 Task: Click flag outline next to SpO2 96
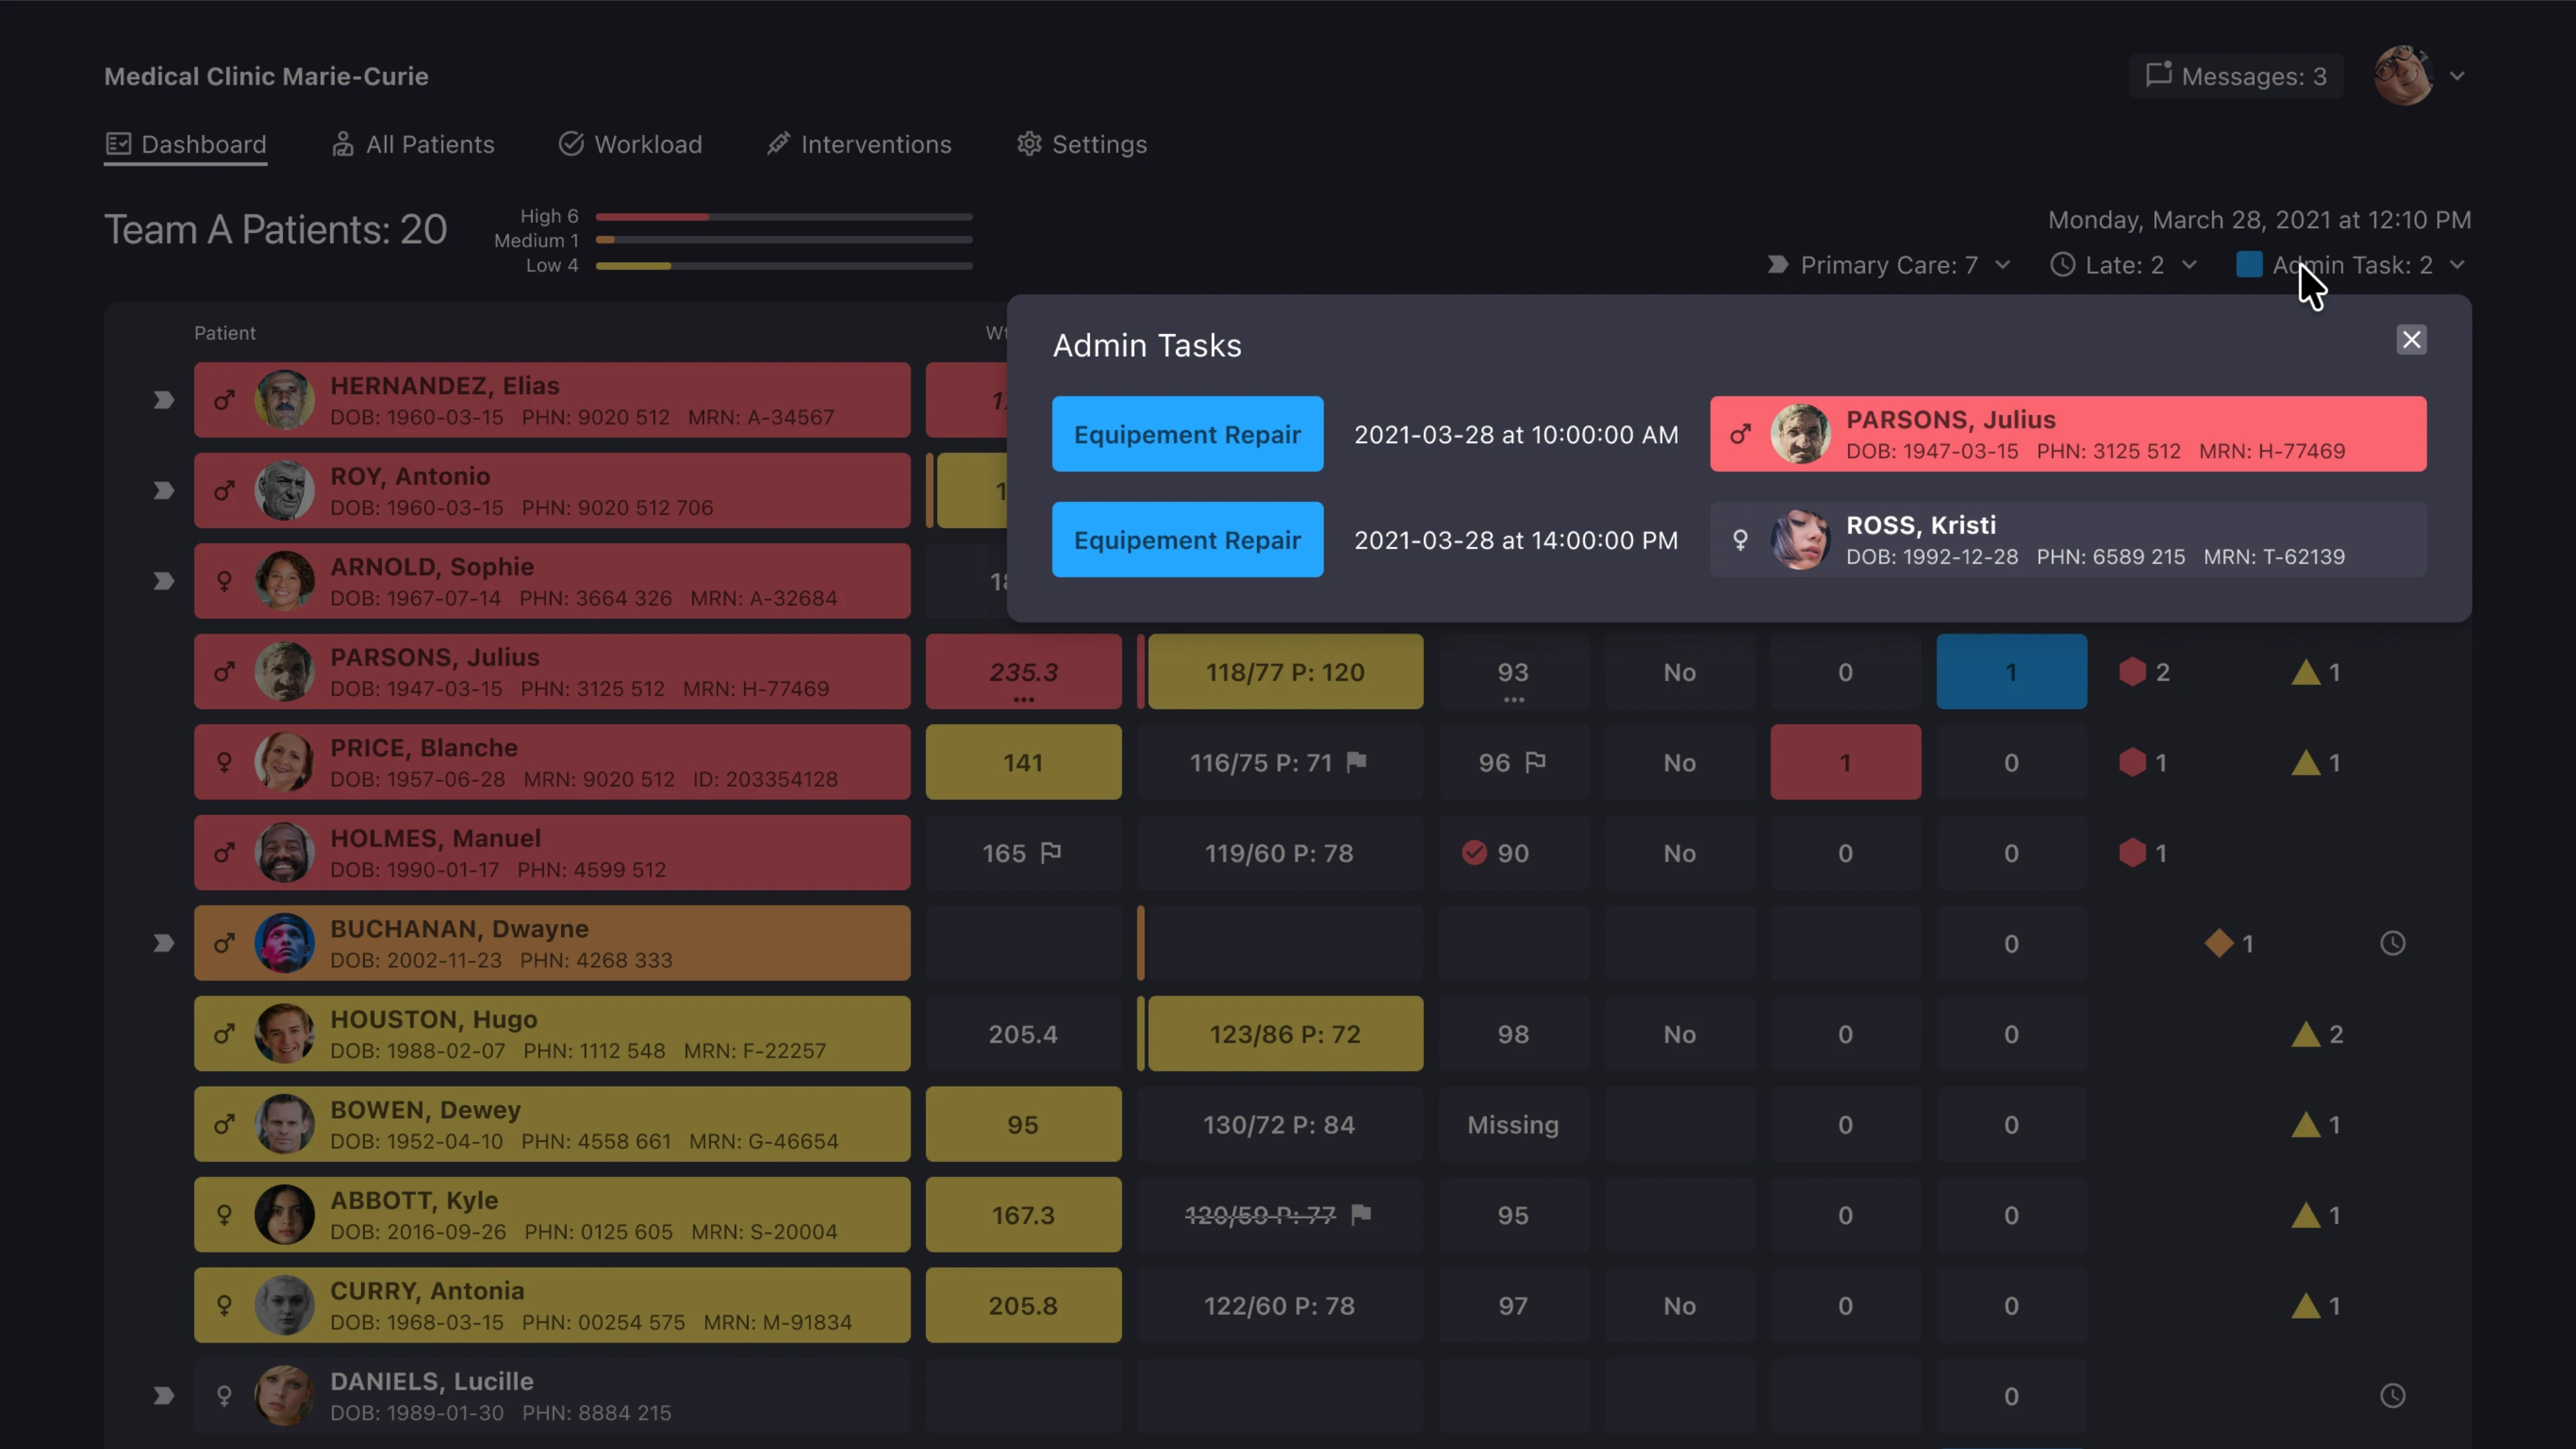(1536, 762)
